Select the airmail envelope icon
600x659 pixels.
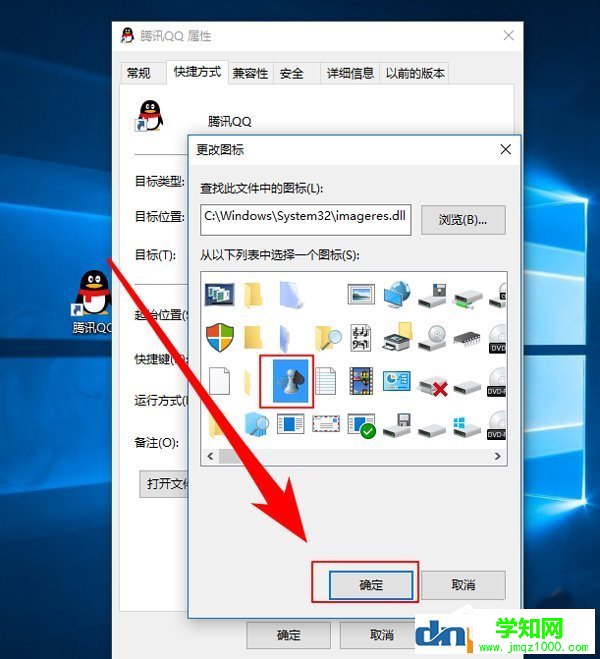(x=326, y=424)
